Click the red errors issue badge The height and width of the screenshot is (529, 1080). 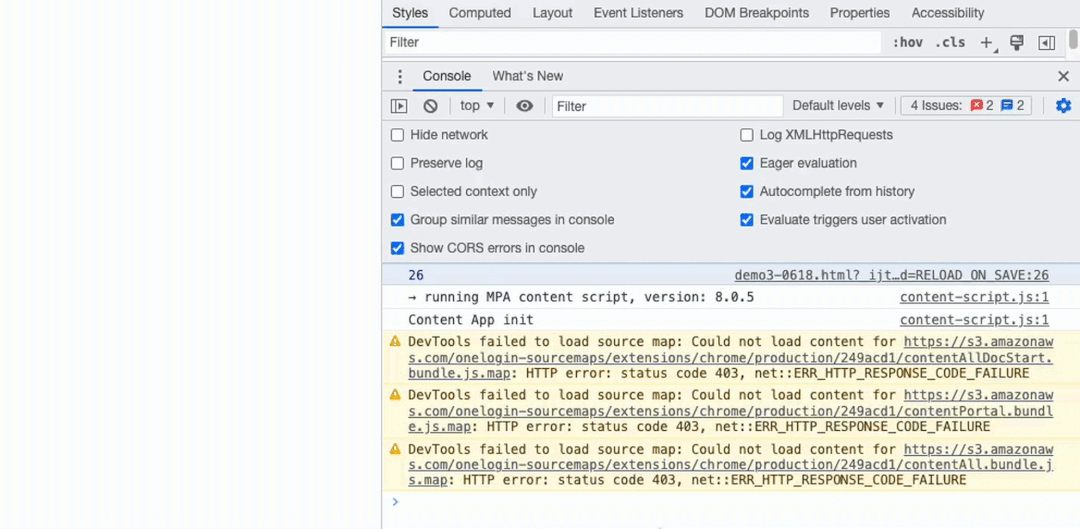[x=982, y=105]
